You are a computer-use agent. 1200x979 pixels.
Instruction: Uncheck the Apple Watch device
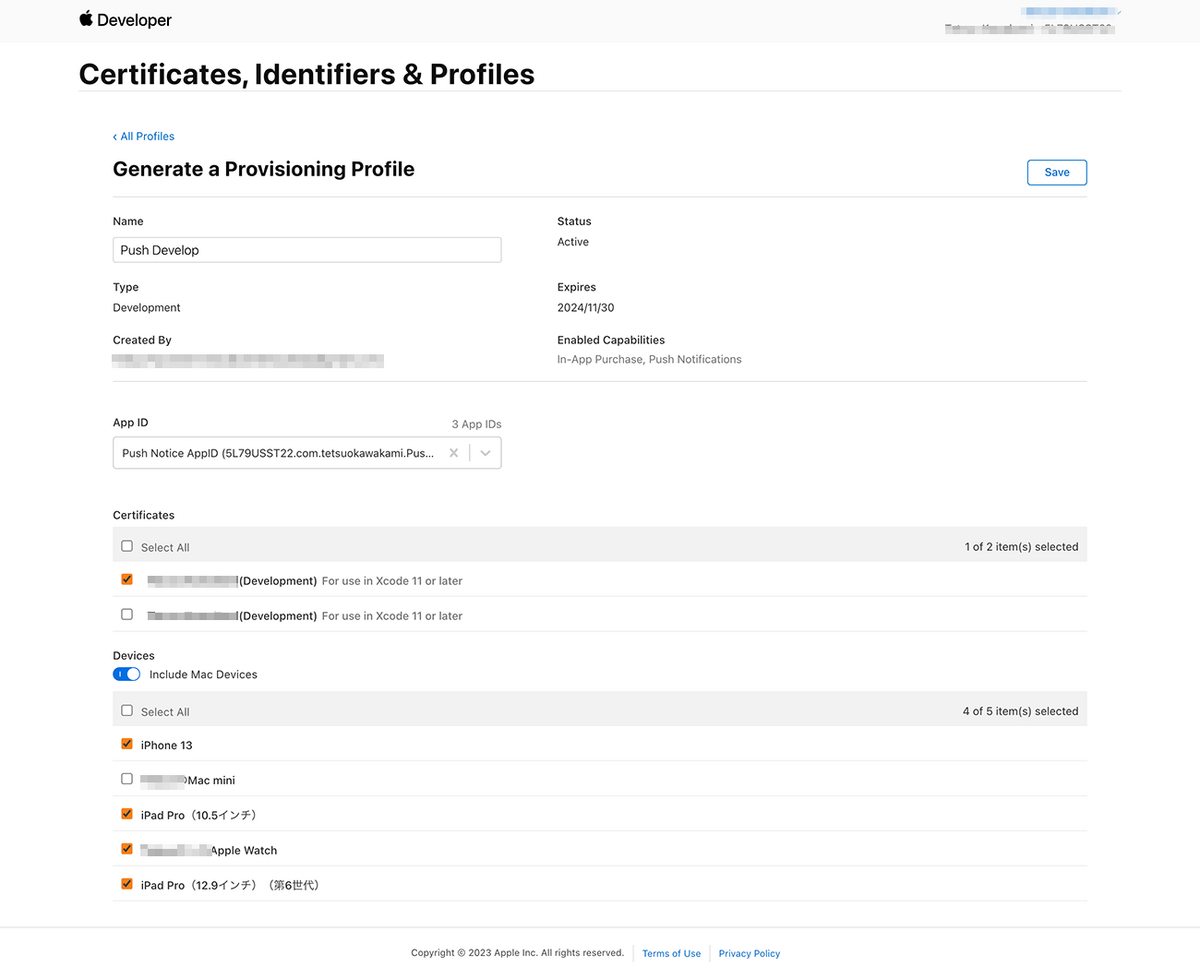pyautogui.click(x=127, y=849)
